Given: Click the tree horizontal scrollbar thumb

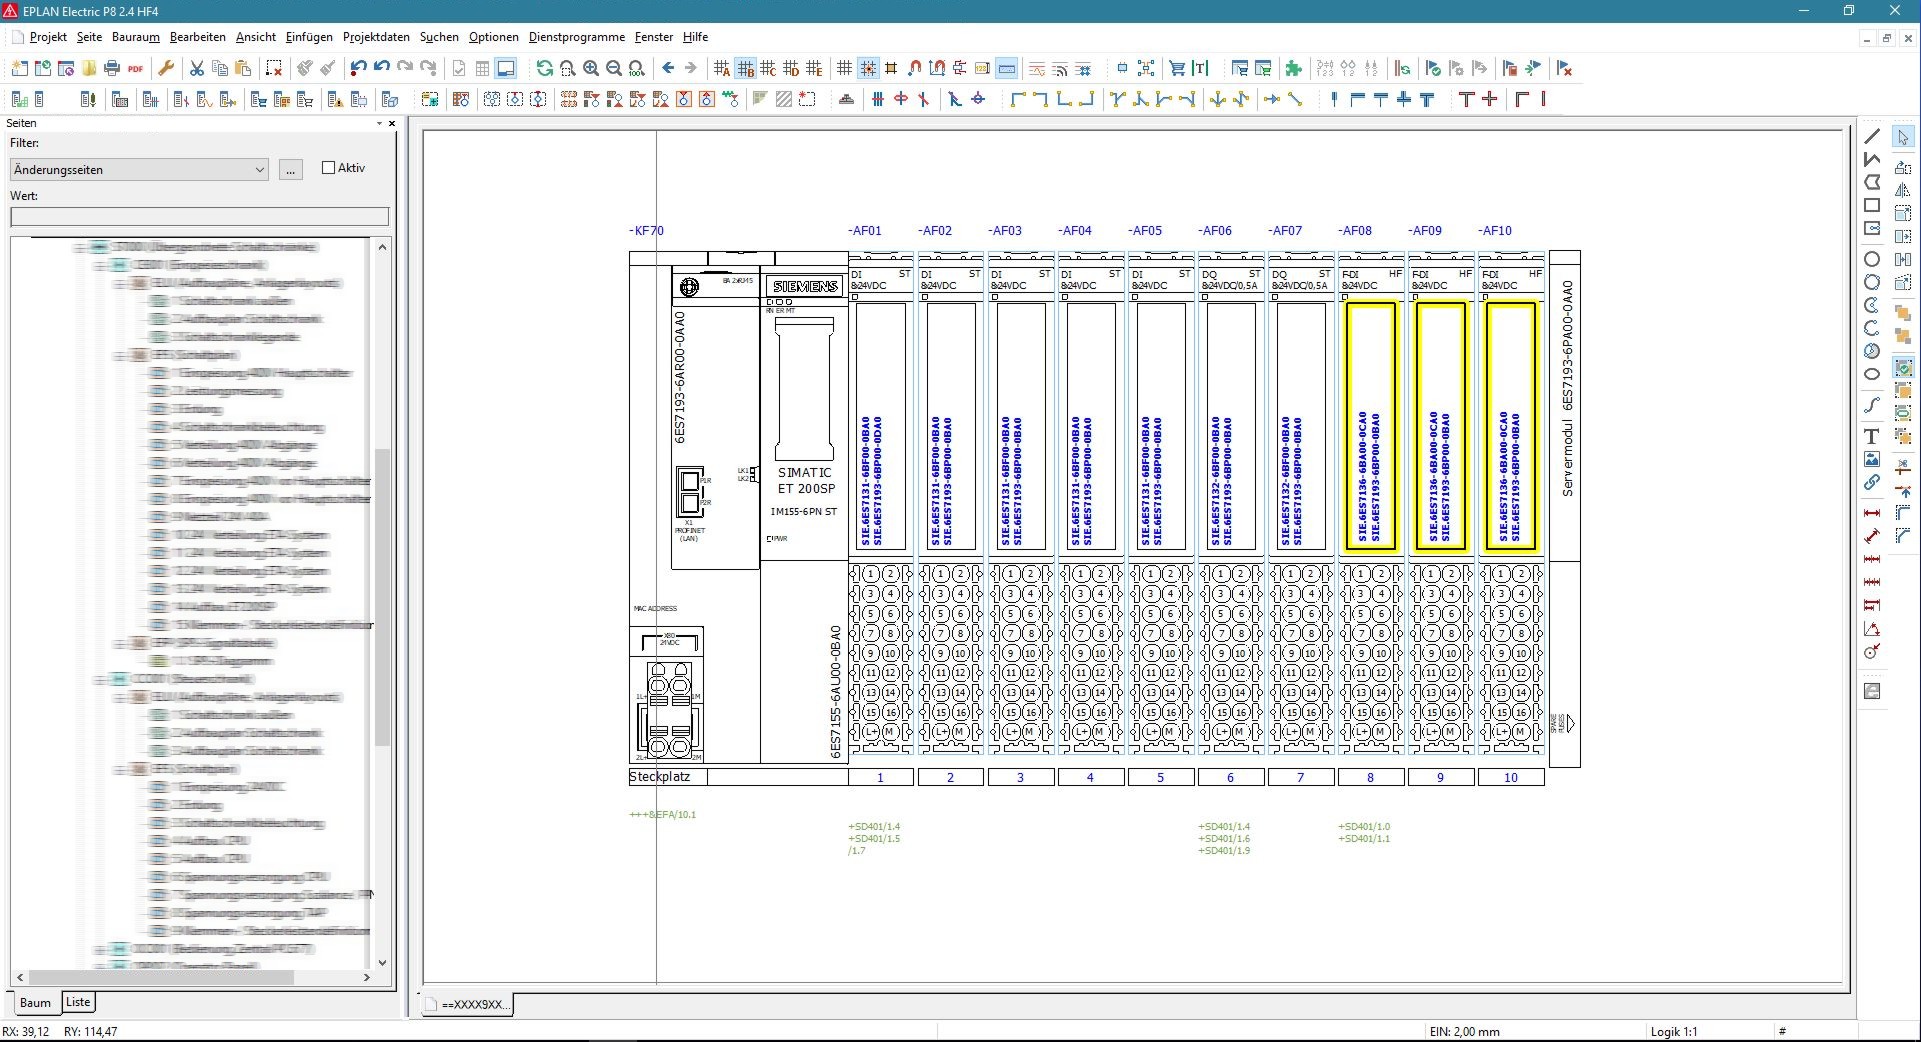Looking at the screenshot, I should pos(162,977).
